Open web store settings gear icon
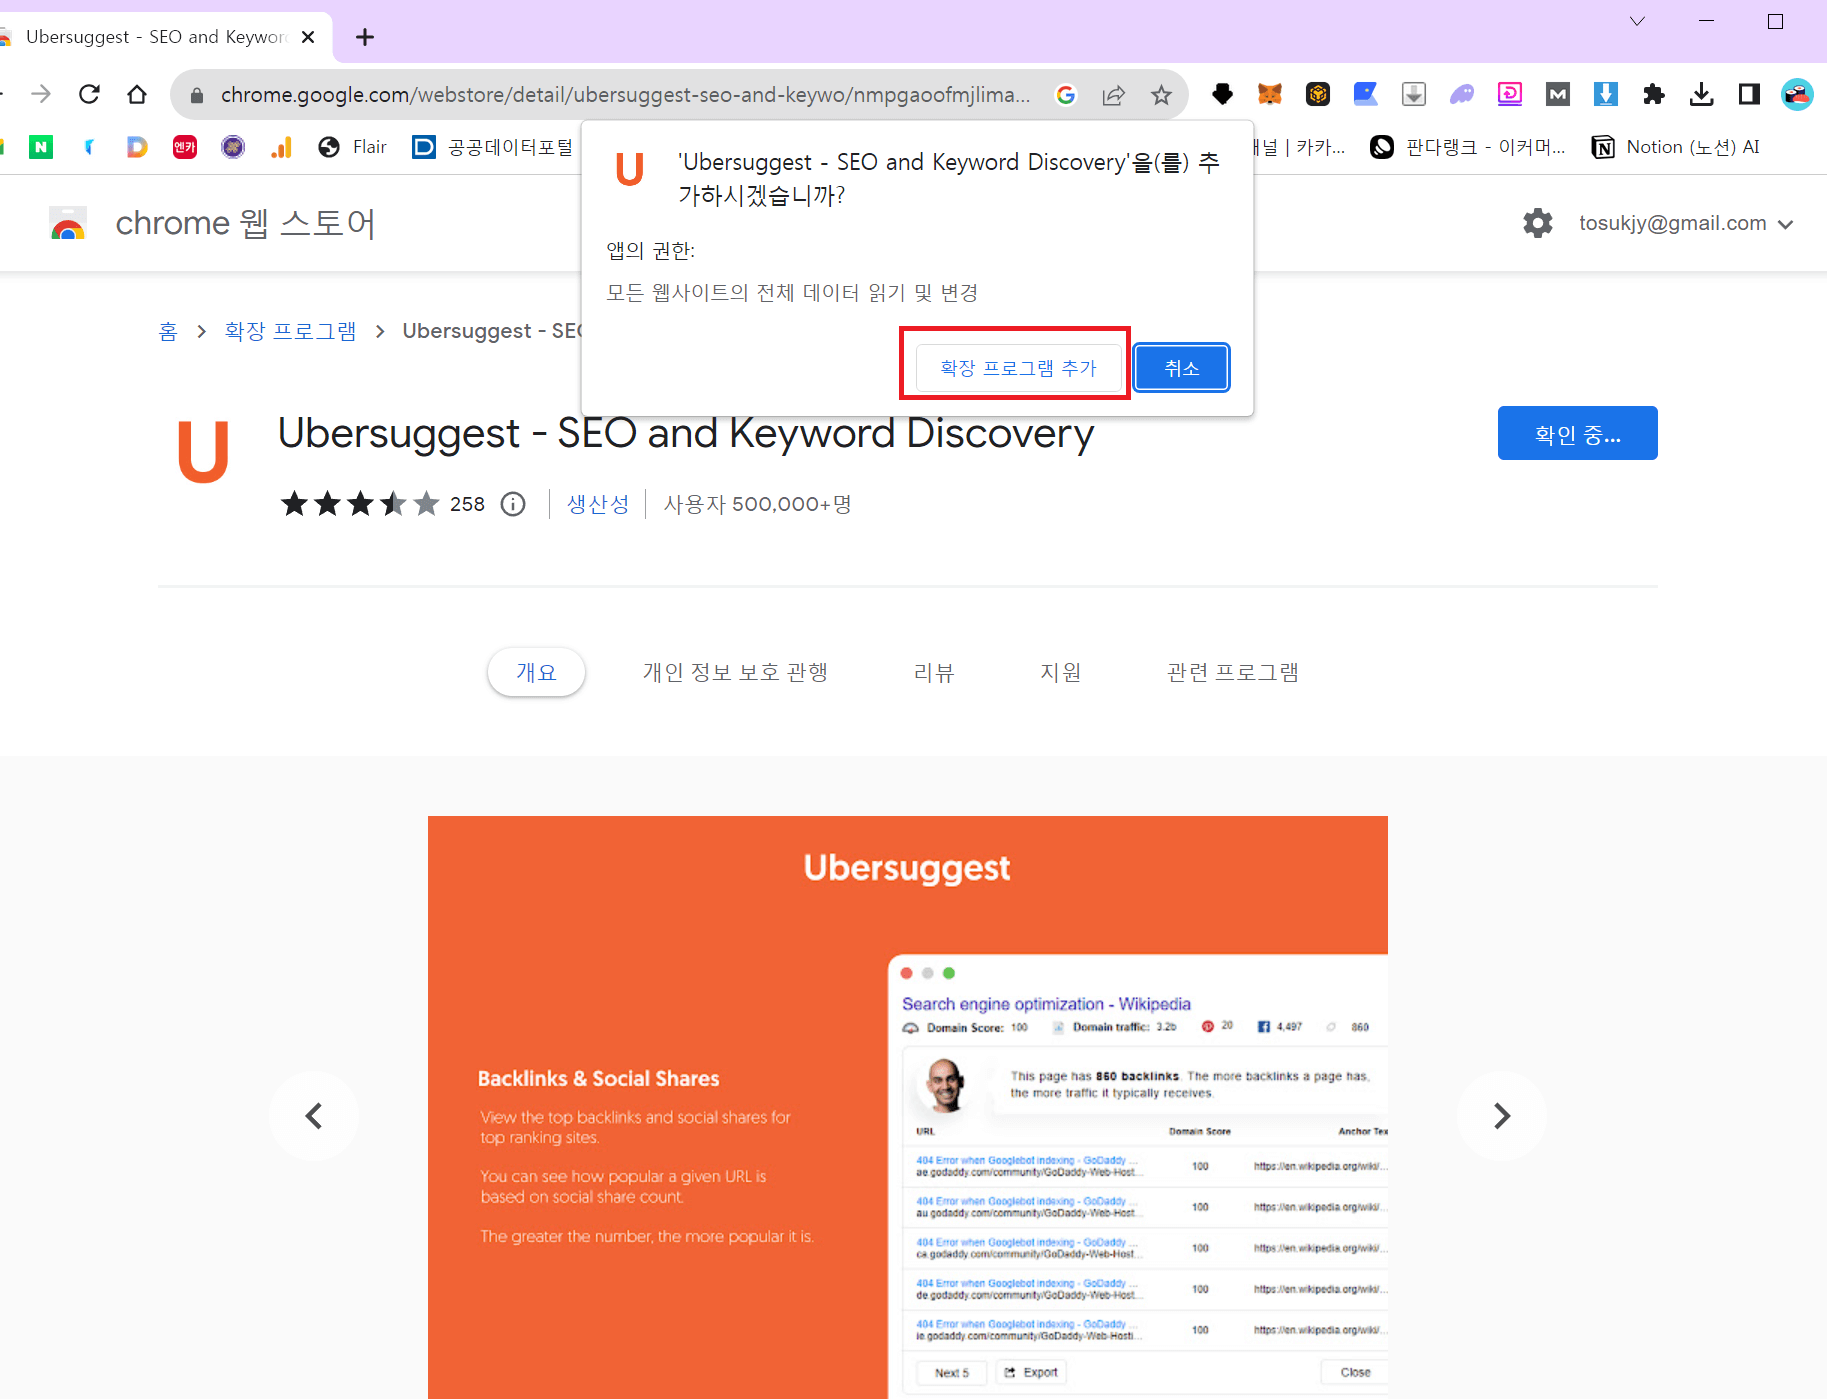Image resolution: width=1827 pixels, height=1399 pixels. [x=1538, y=223]
